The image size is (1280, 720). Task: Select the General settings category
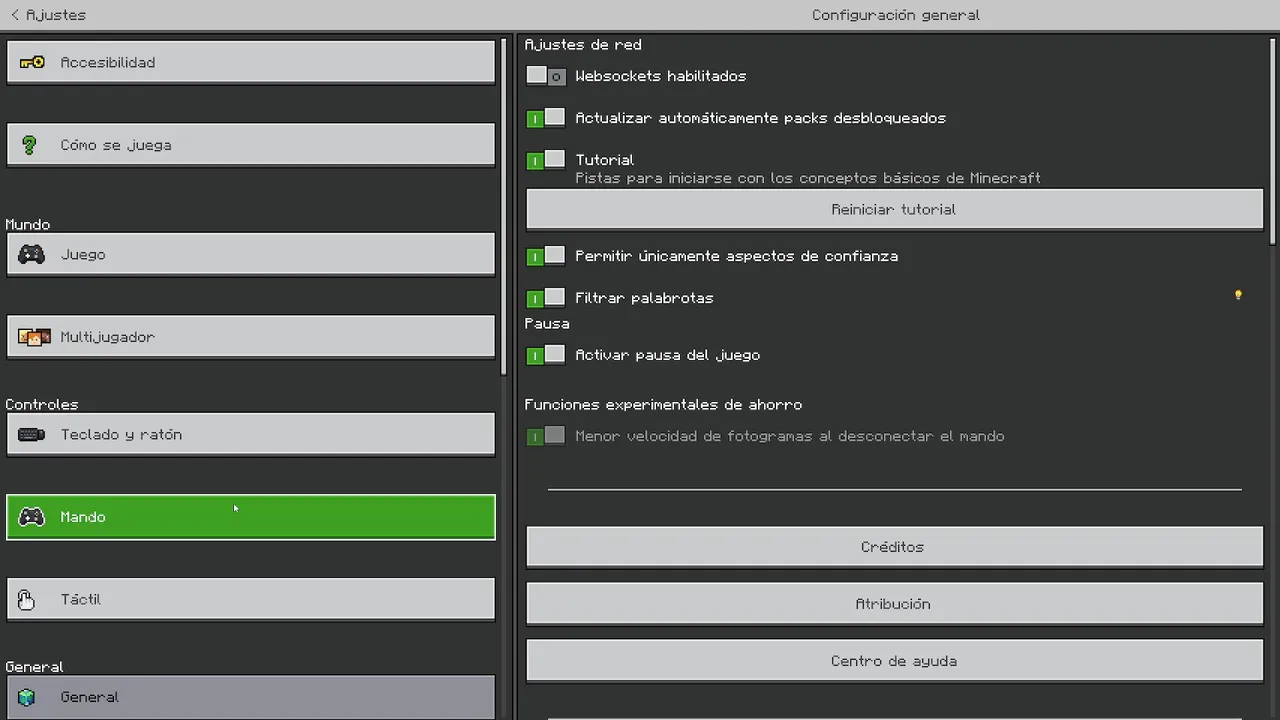(251, 697)
